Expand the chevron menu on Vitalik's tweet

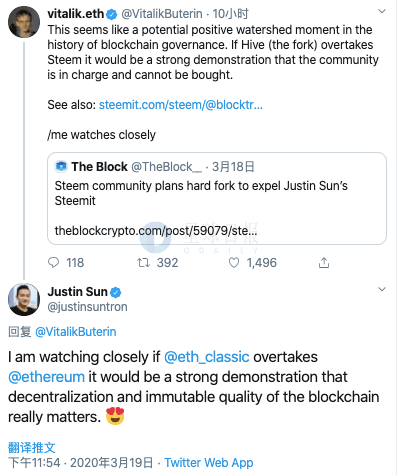point(382,12)
